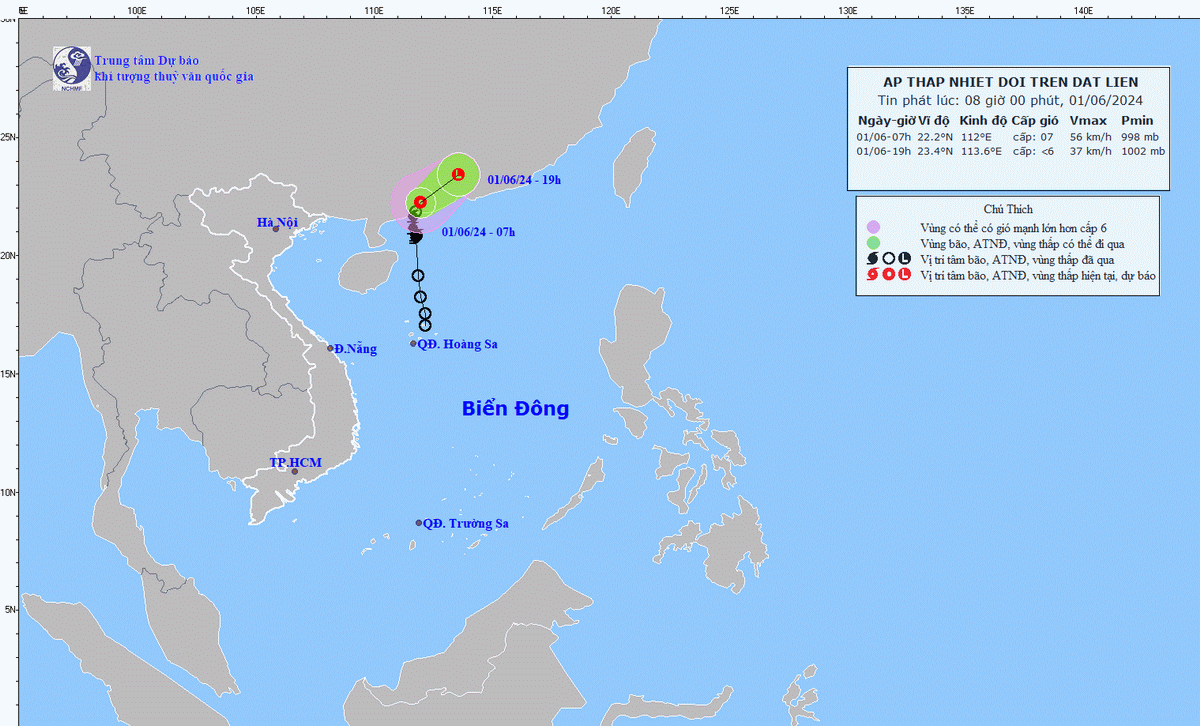Click the Hà Nội city marker dot
This screenshot has width=1200, height=726.
(x=276, y=229)
